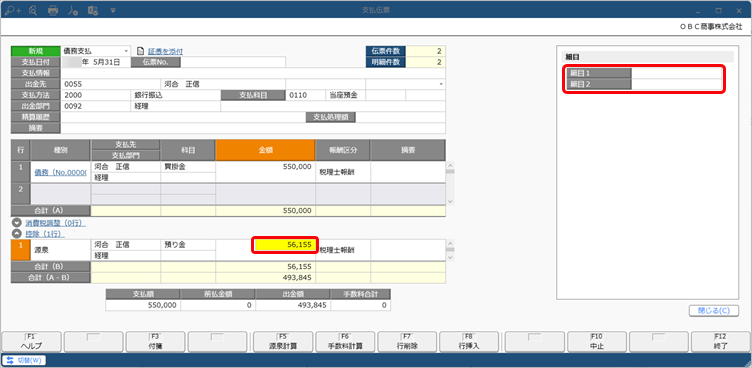Screen dimensions: 752x368
Task: Click the magnifier-plus zoom icon in title bar
Action: pos(13,10)
